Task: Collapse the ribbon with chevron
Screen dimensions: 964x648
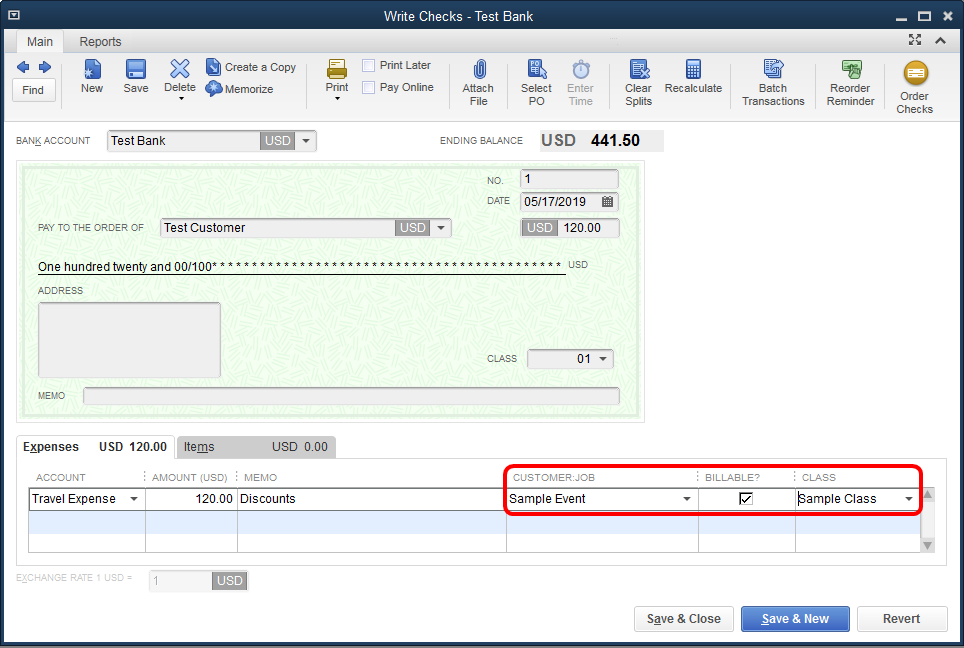Action: [x=940, y=41]
